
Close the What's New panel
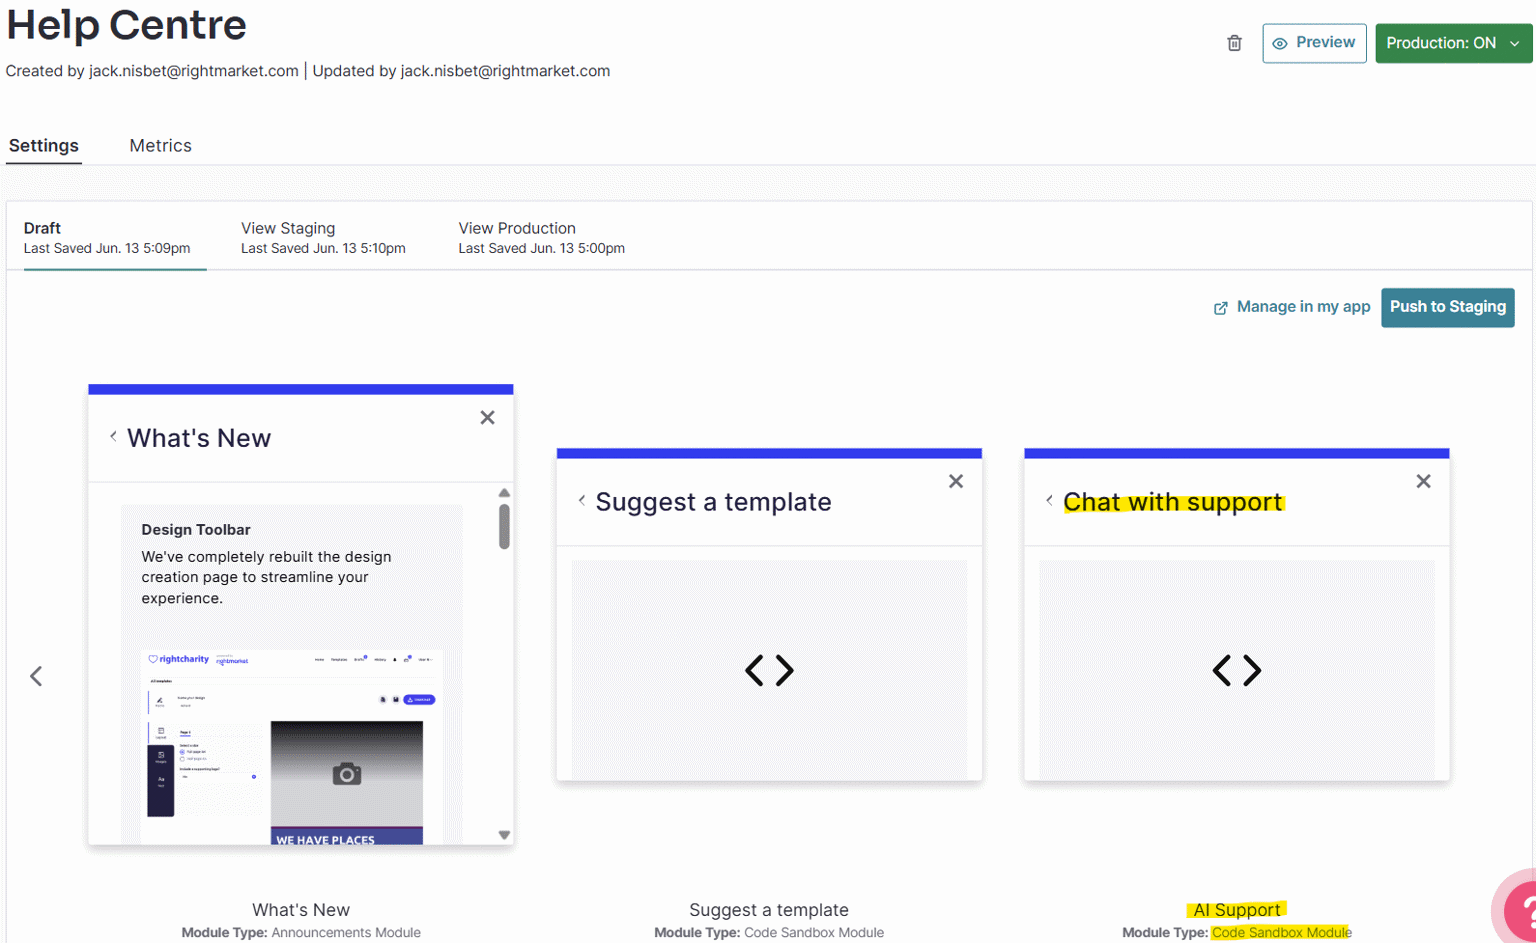coord(487,418)
